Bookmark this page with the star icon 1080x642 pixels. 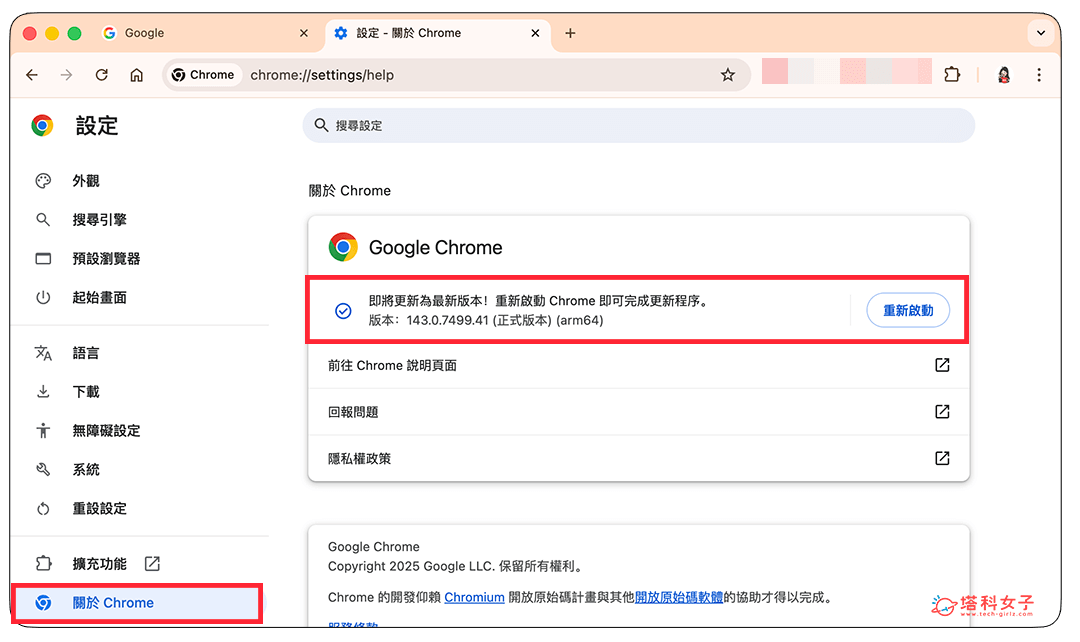[728, 74]
